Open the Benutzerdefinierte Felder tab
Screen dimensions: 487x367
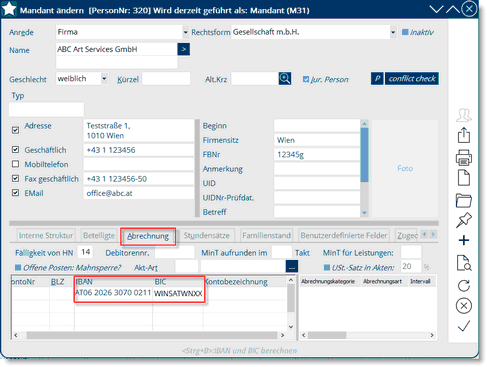click(x=344, y=236)
